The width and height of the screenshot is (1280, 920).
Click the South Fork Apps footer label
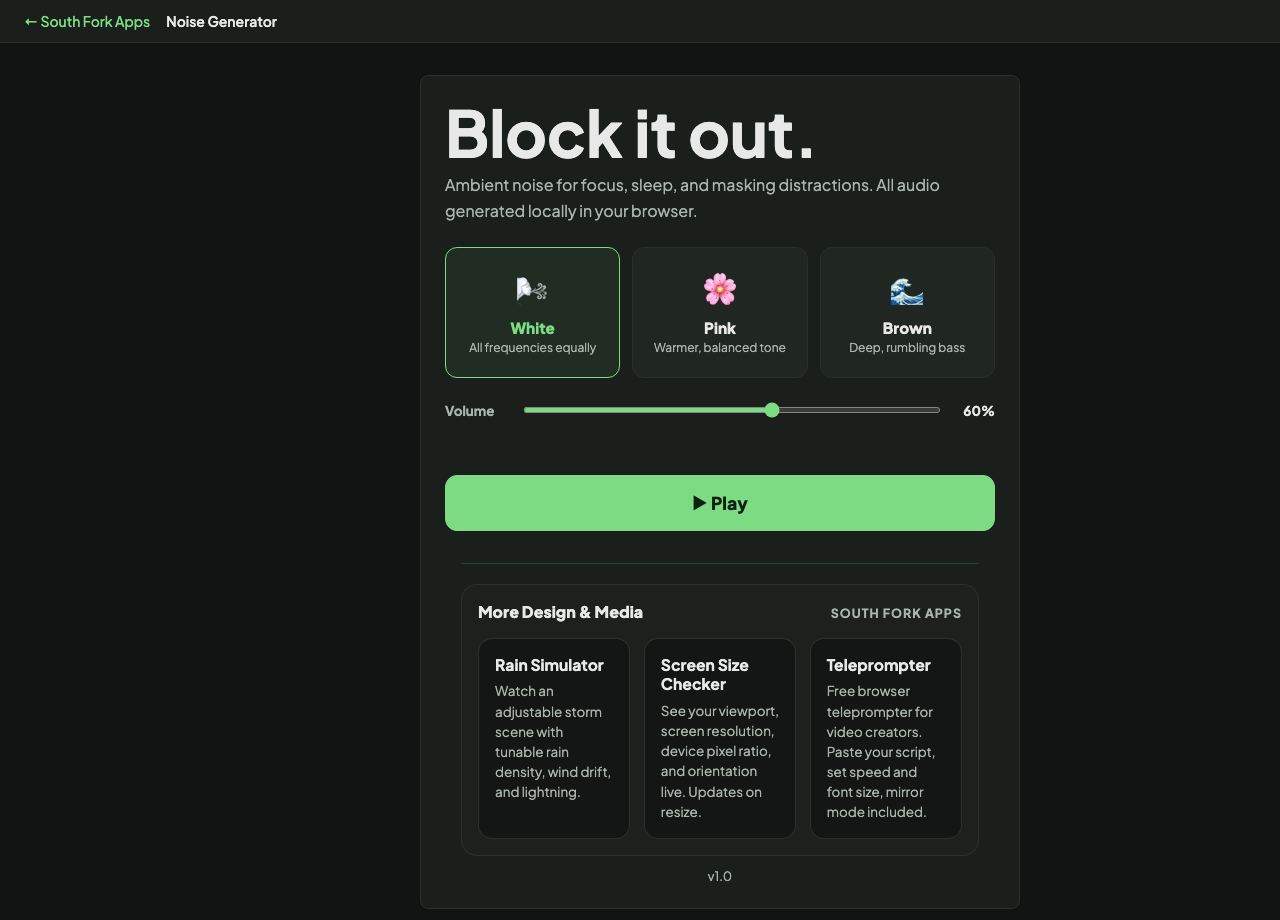(x=896, y=613)
